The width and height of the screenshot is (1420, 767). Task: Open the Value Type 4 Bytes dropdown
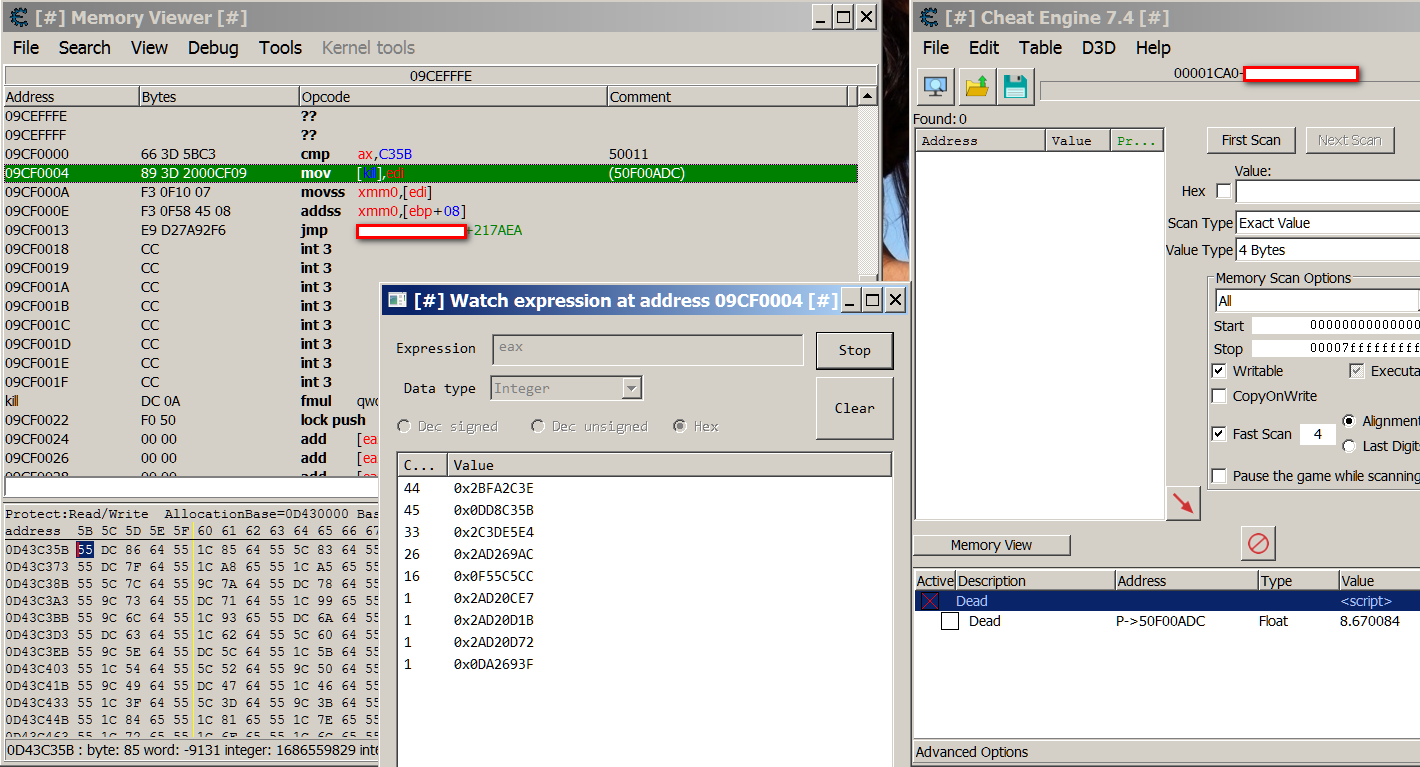point(1327,250)
